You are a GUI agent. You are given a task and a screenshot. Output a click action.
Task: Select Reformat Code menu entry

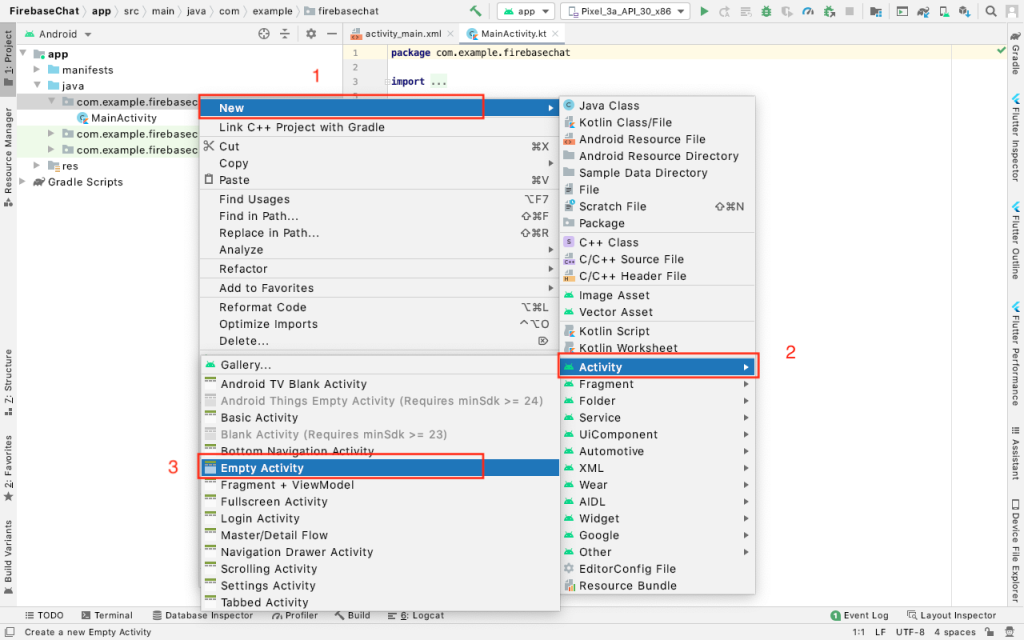coord(379,307)
